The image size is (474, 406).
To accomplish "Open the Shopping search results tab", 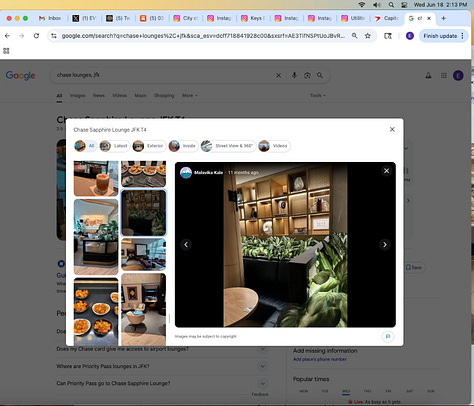I will click(164, 95).
